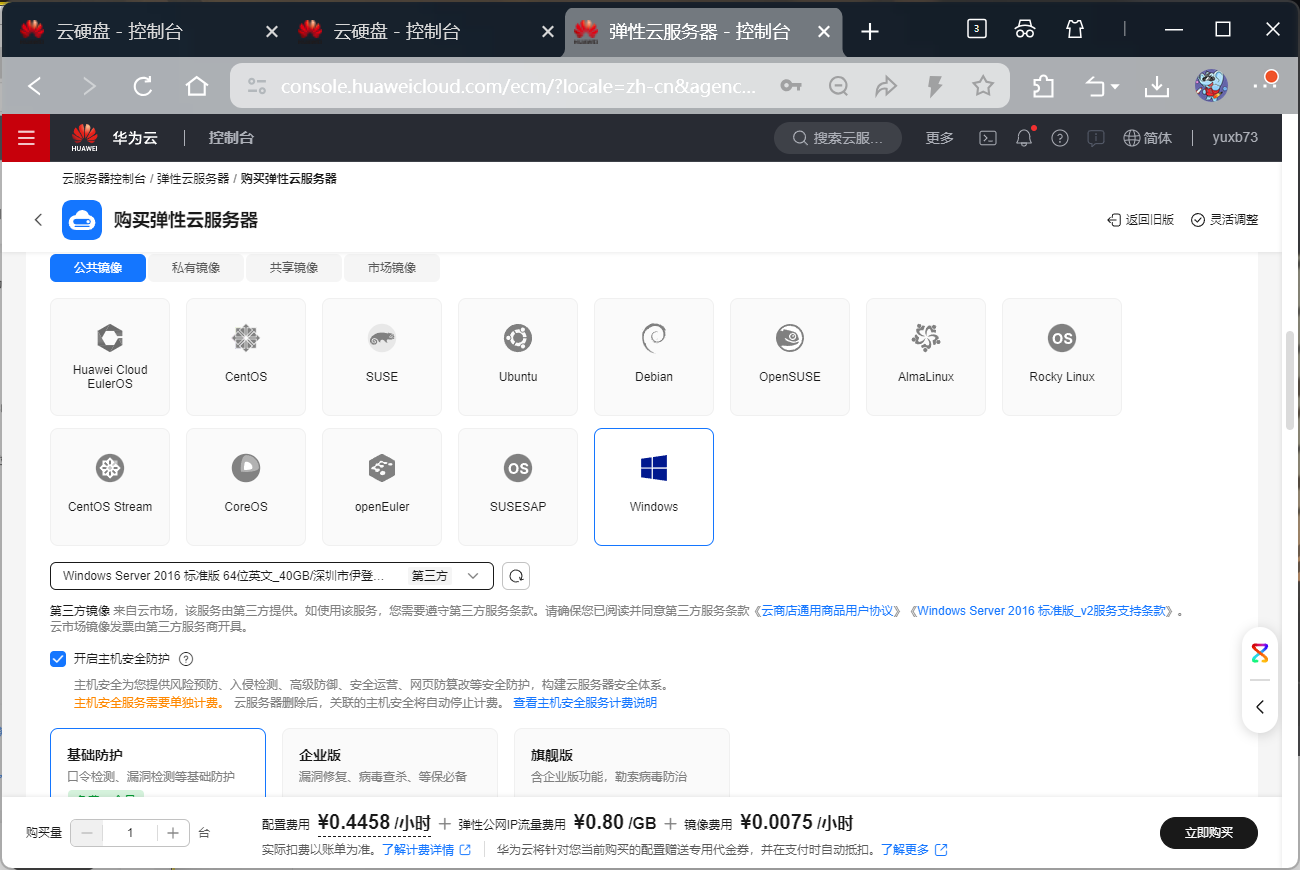Toggle host security protection checkbox

pyautogui.click(x=58, y=659)
